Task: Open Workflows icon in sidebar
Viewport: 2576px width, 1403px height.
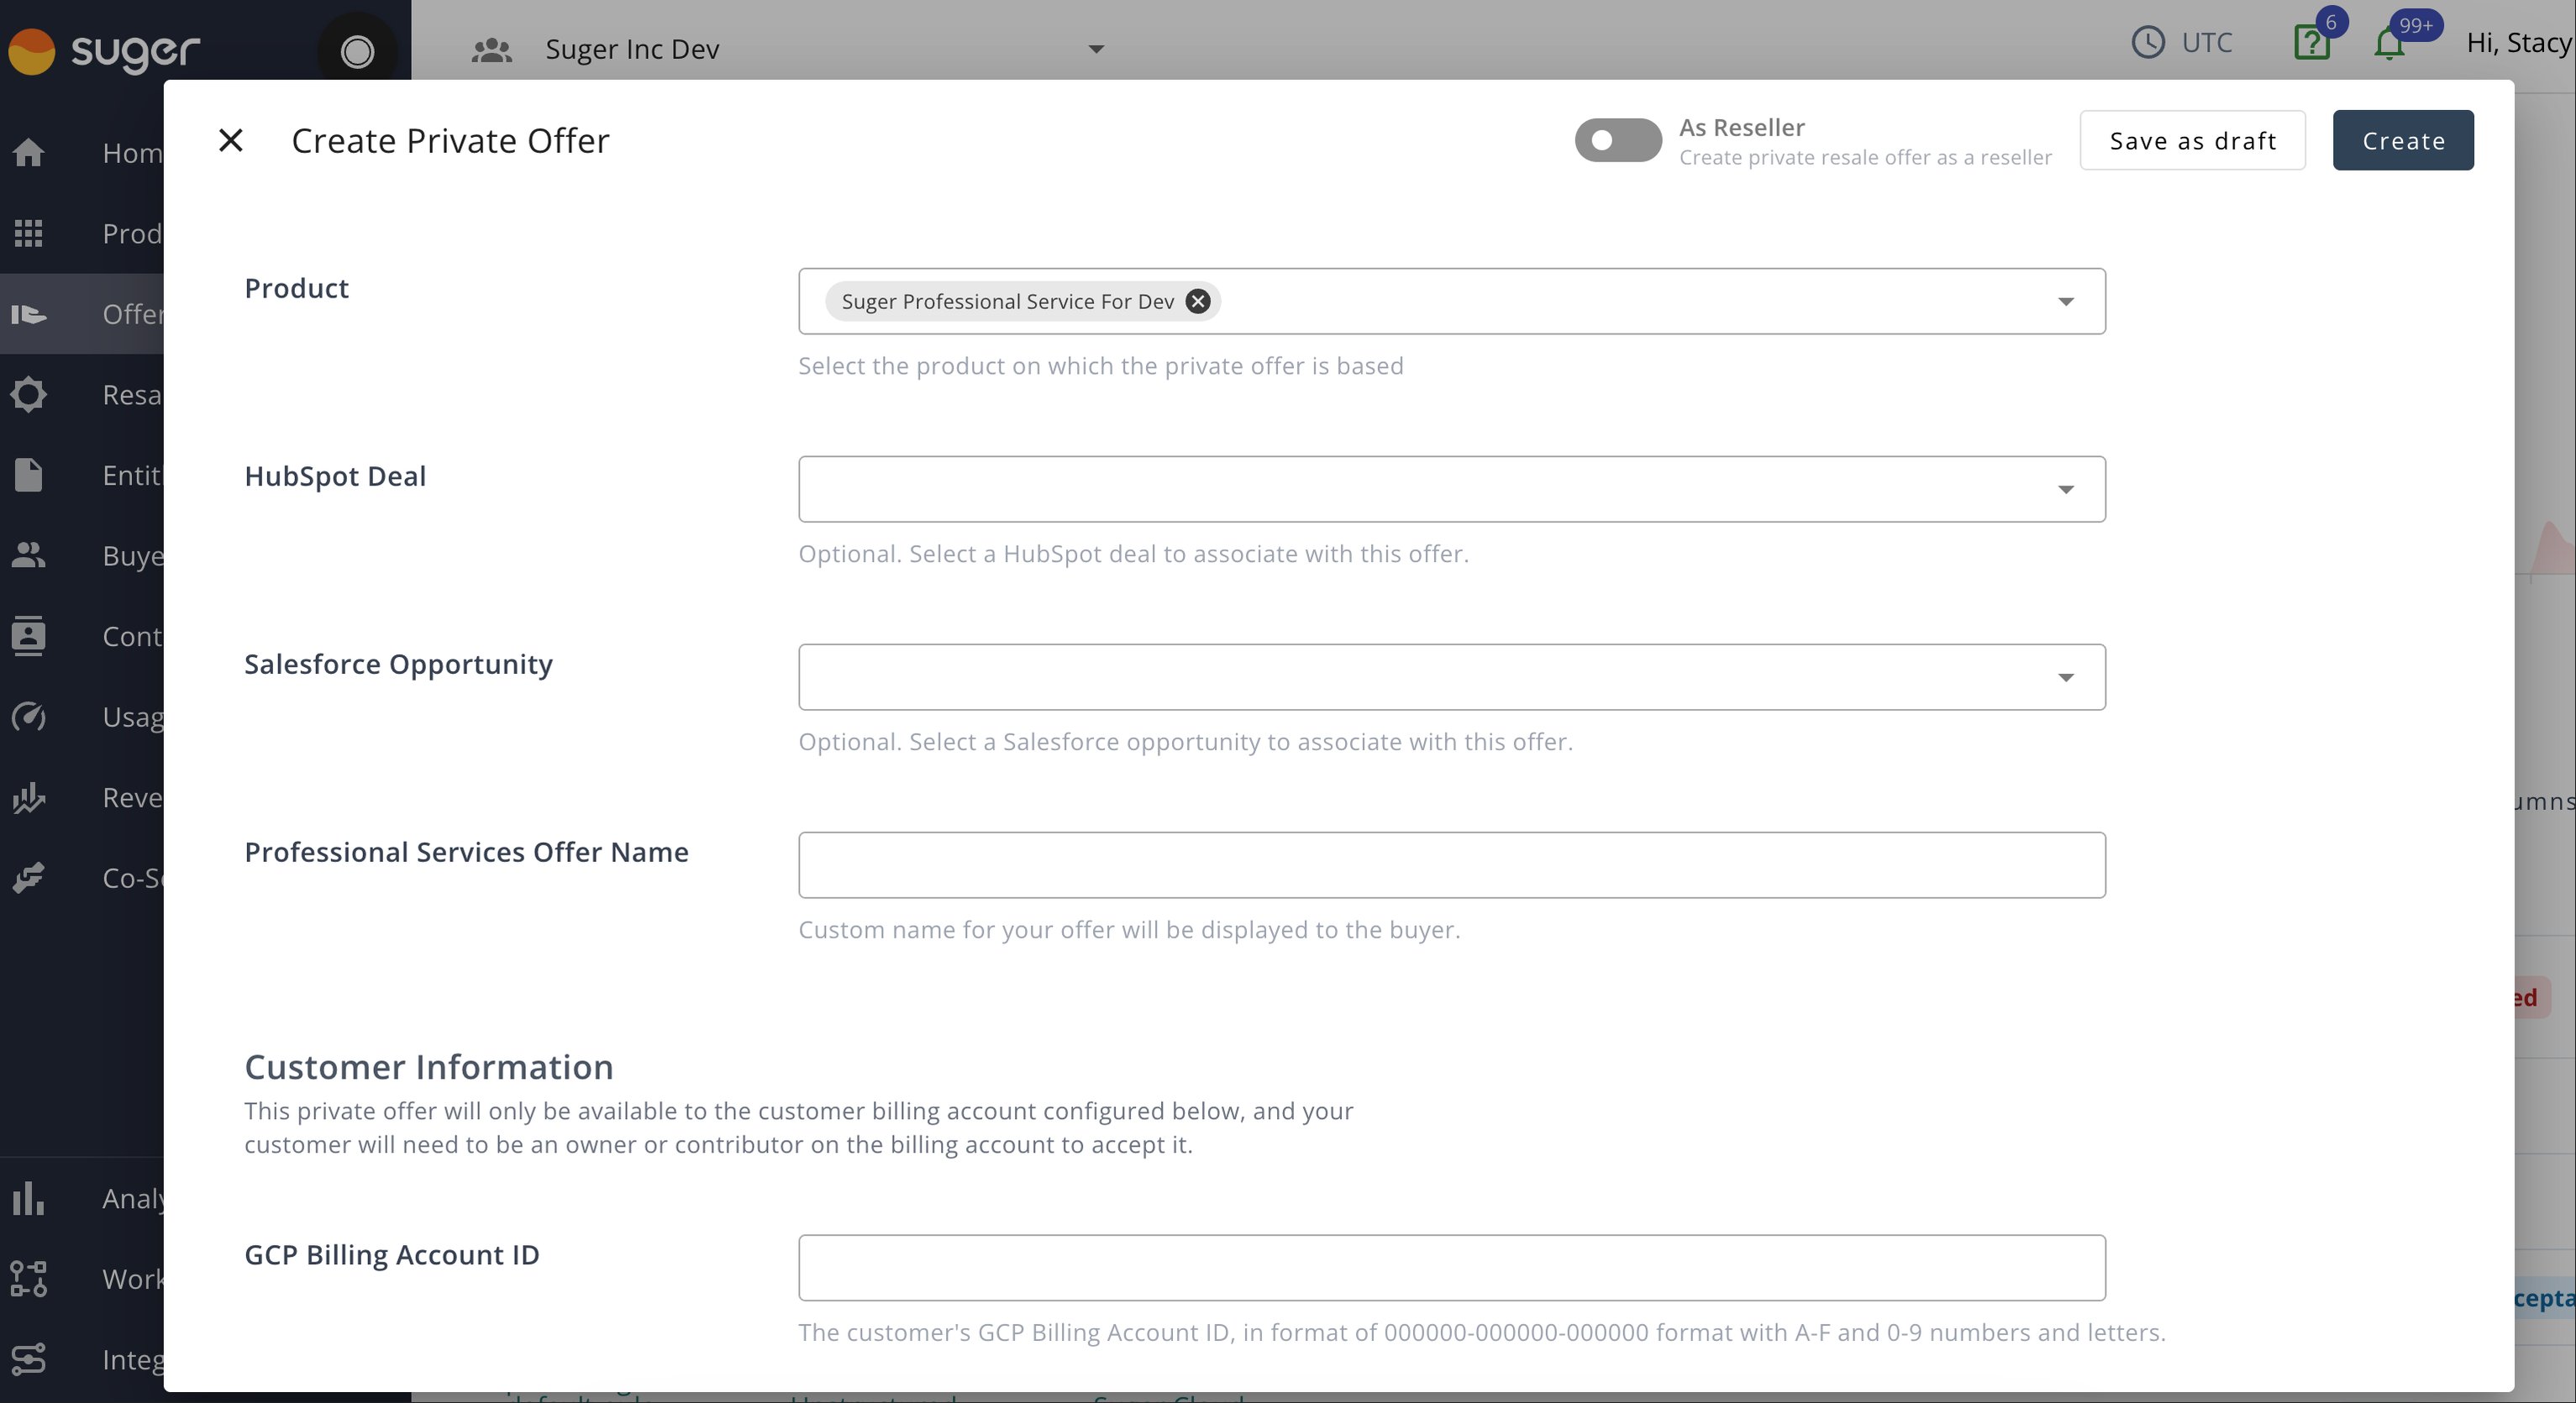Action: [28, 1279]
